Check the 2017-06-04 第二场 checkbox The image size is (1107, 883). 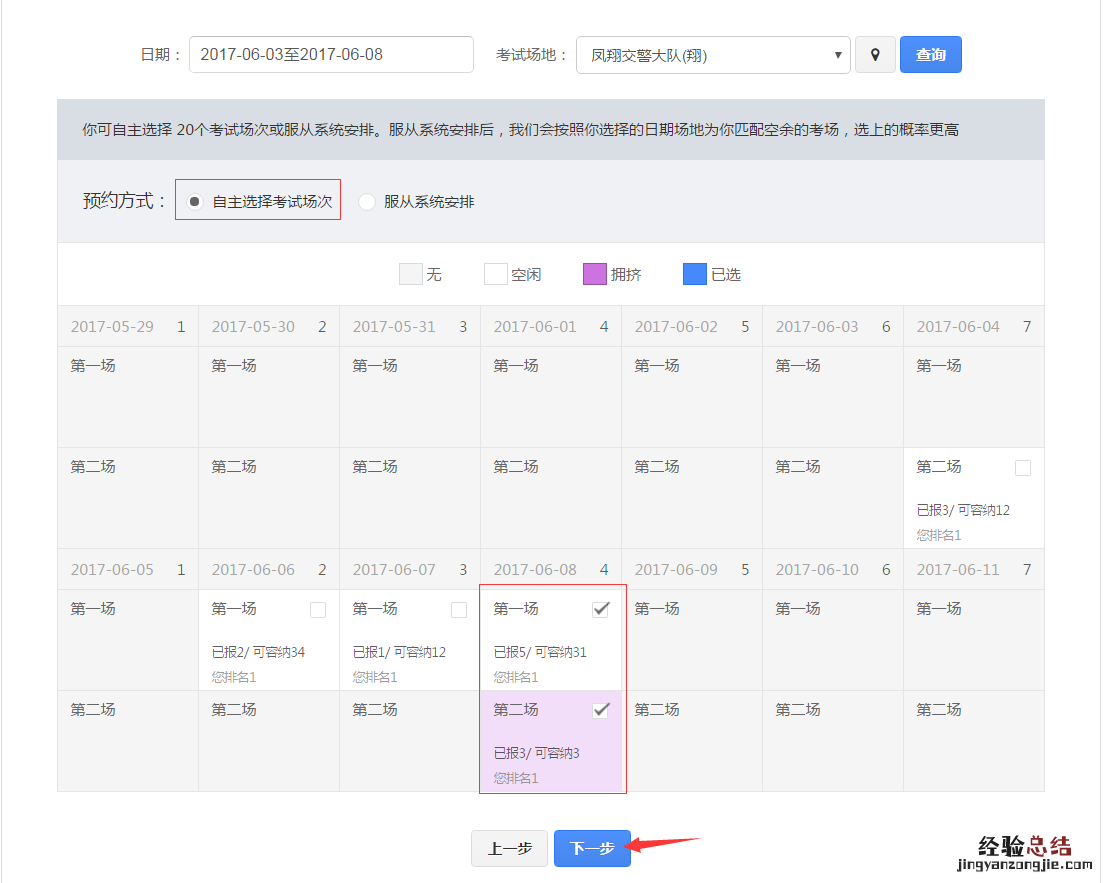(x=1022, y=467)
